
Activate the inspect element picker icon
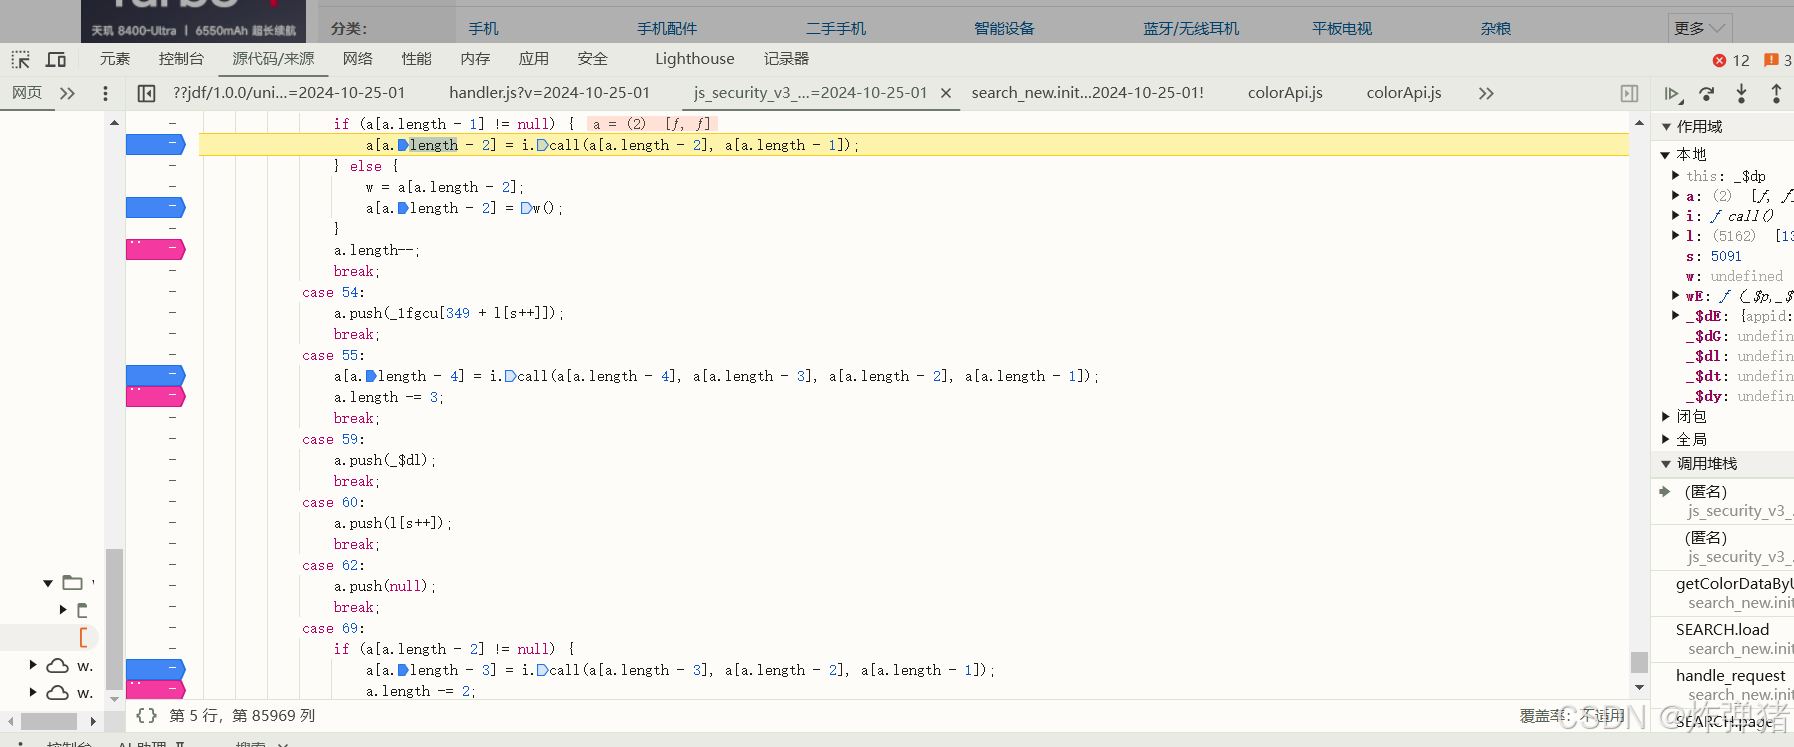tap(21, 59)
